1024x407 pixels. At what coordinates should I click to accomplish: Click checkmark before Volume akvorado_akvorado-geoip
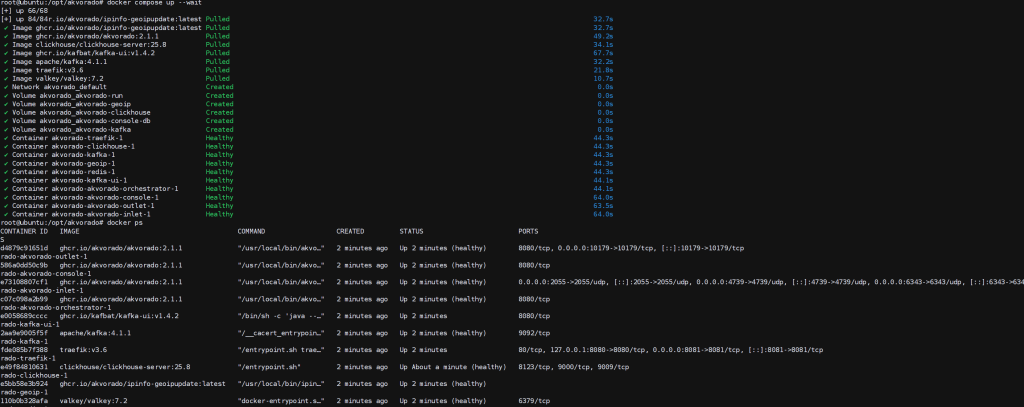tap(6, 104)
